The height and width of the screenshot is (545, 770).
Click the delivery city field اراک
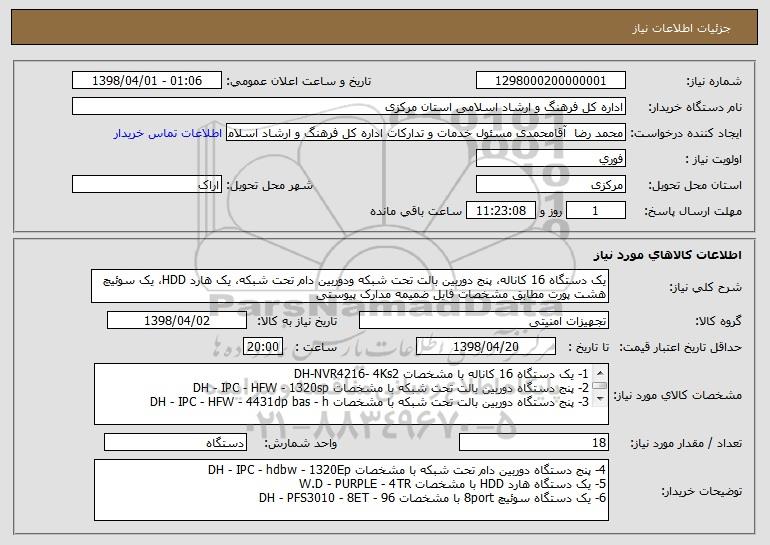(x=147, y=185)
